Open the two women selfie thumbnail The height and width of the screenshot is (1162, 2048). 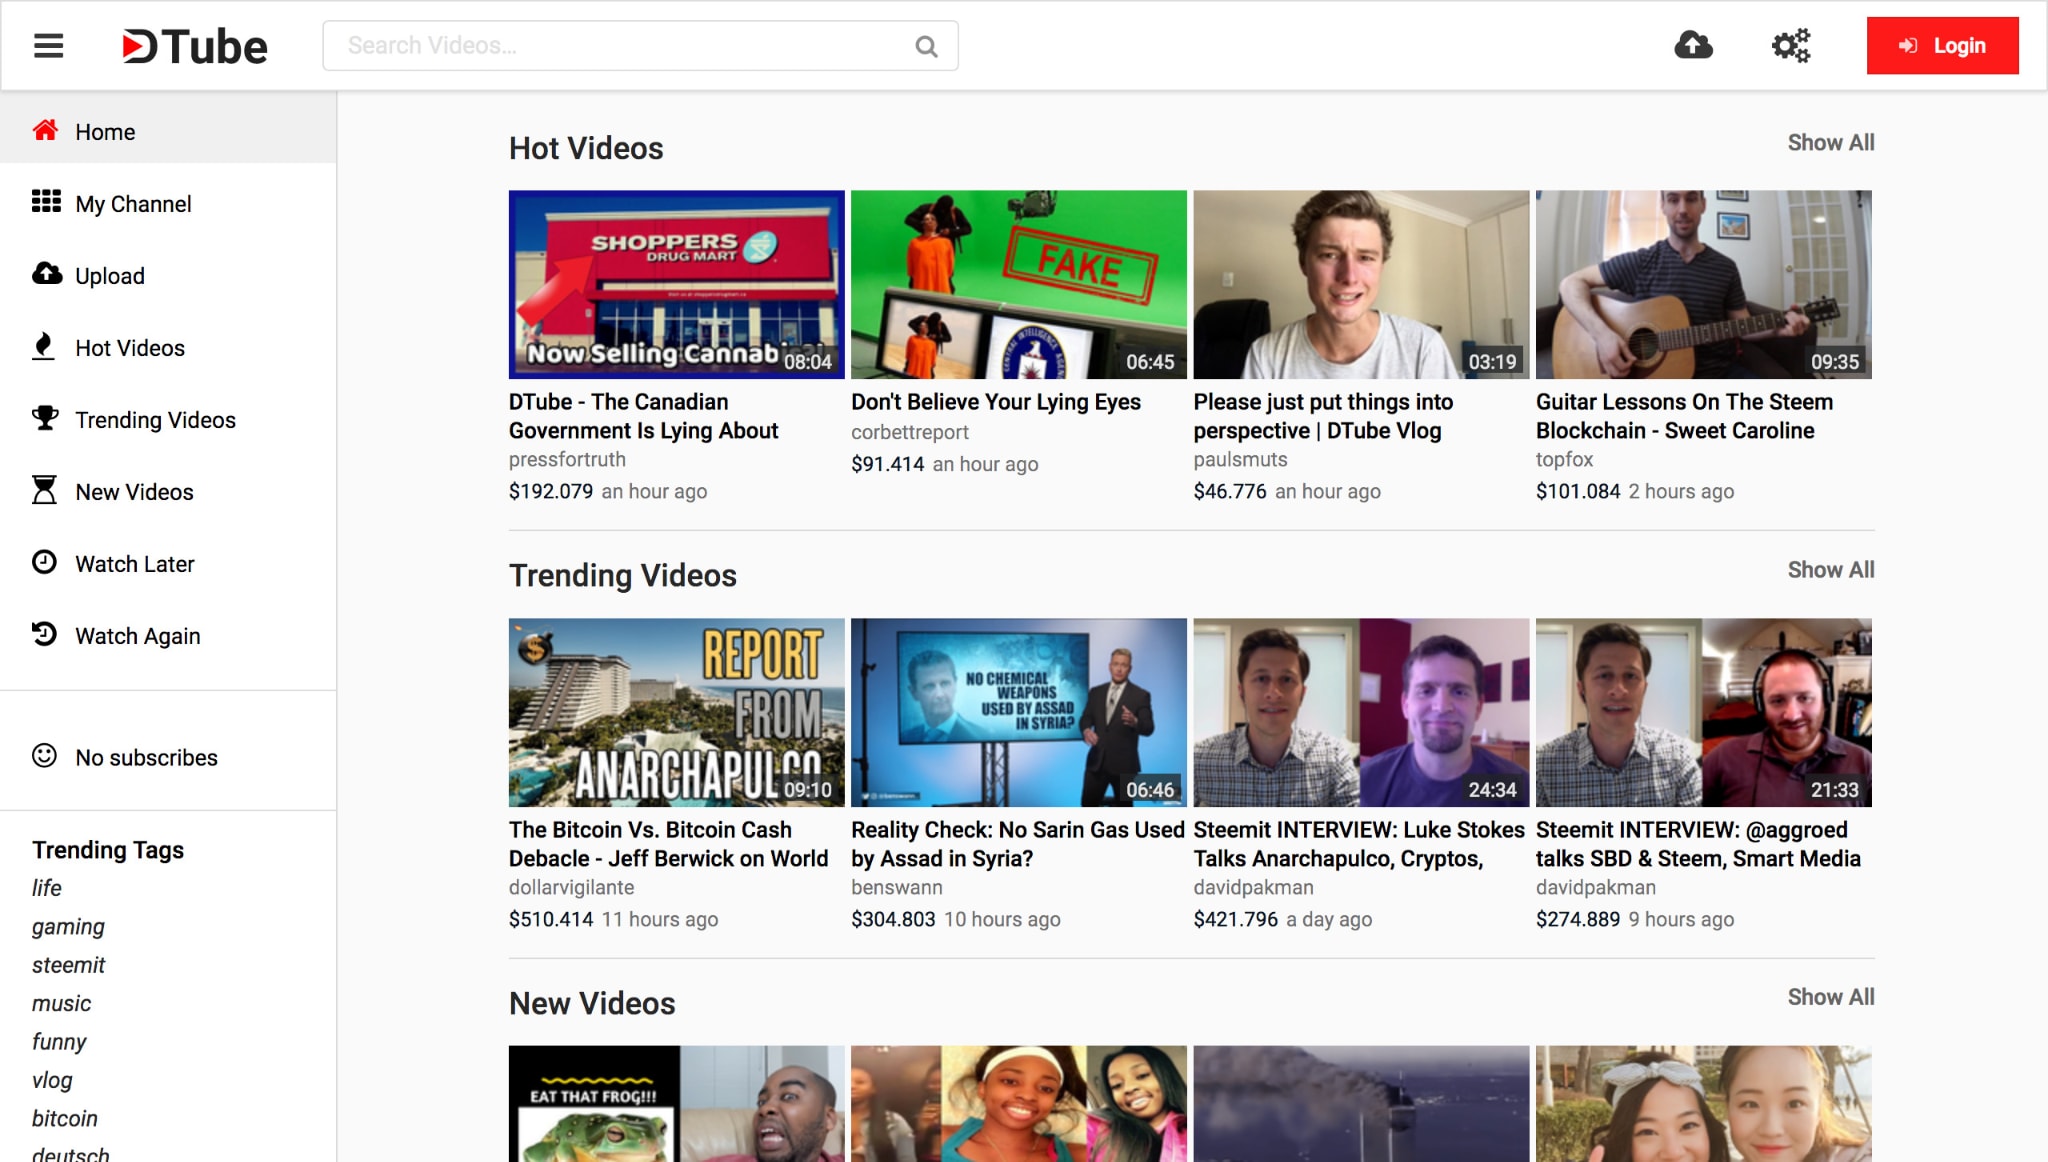(1703, 1103)
